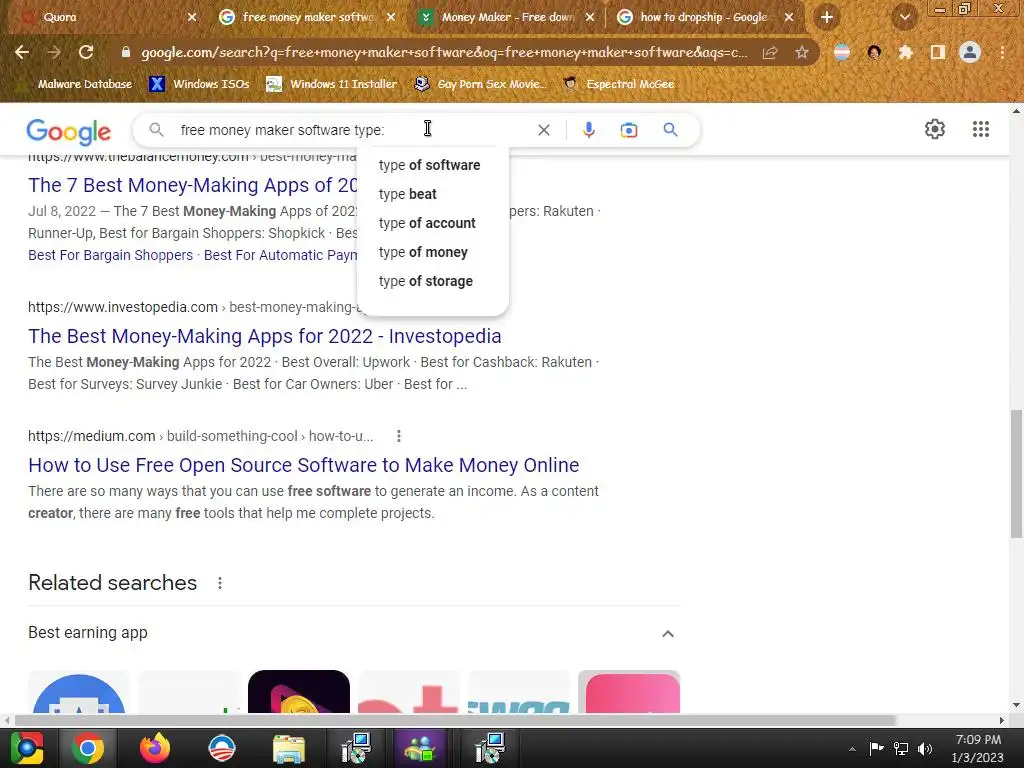Screen dimensions: 1024x768
Task: Click the scroll-down arrow of vertical scrollbar
Action: click(1016, 705)
